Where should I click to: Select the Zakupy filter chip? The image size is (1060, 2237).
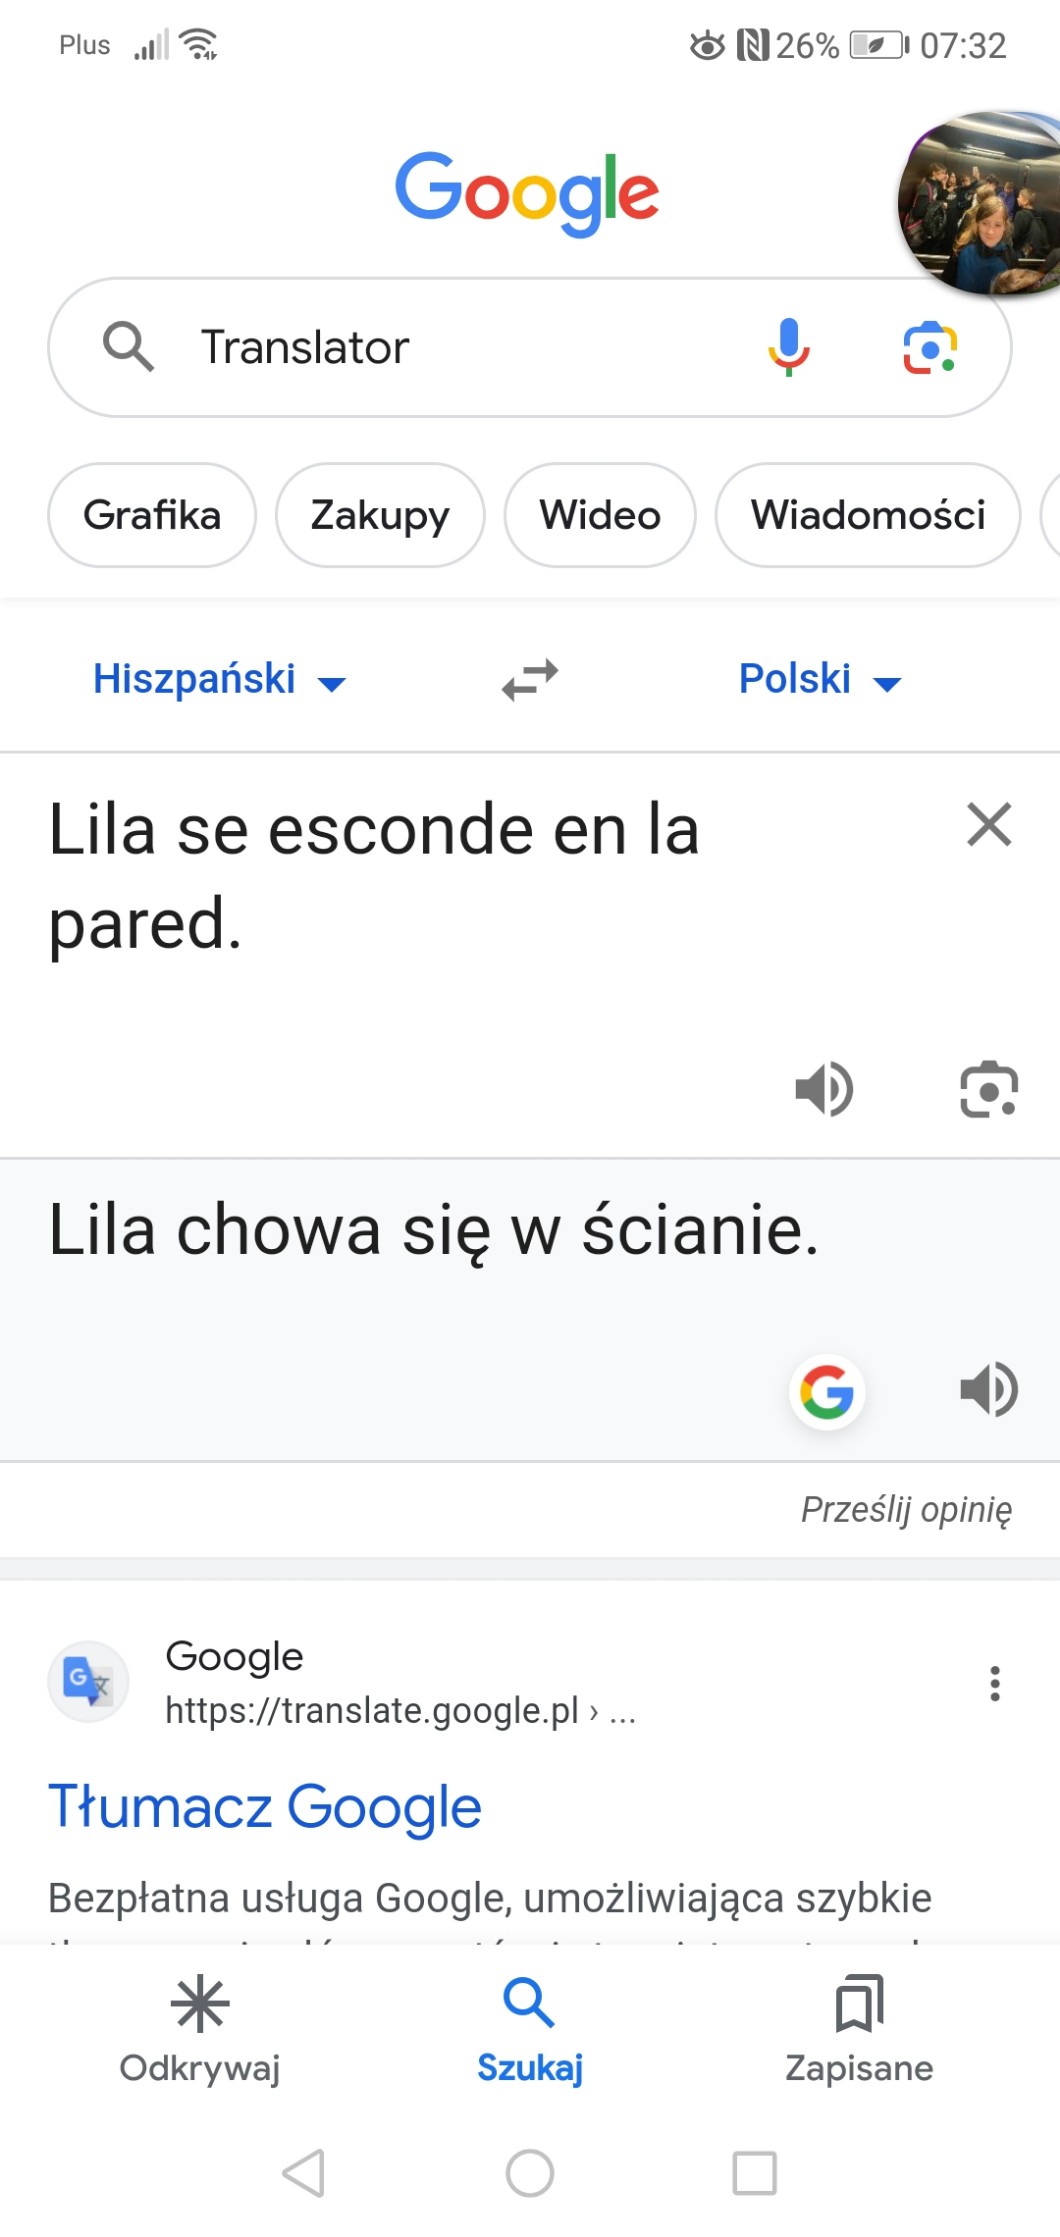tap(380, 515)
